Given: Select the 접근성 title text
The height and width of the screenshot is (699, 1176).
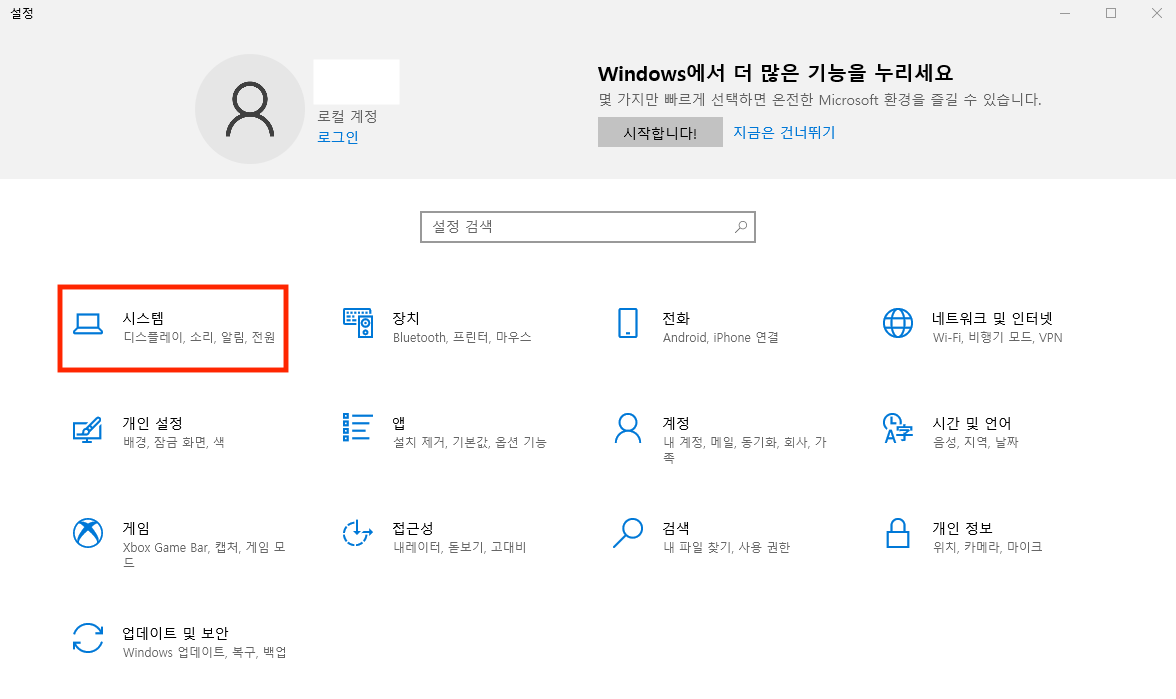Looking at the screenshot, I should pos(412,528).
